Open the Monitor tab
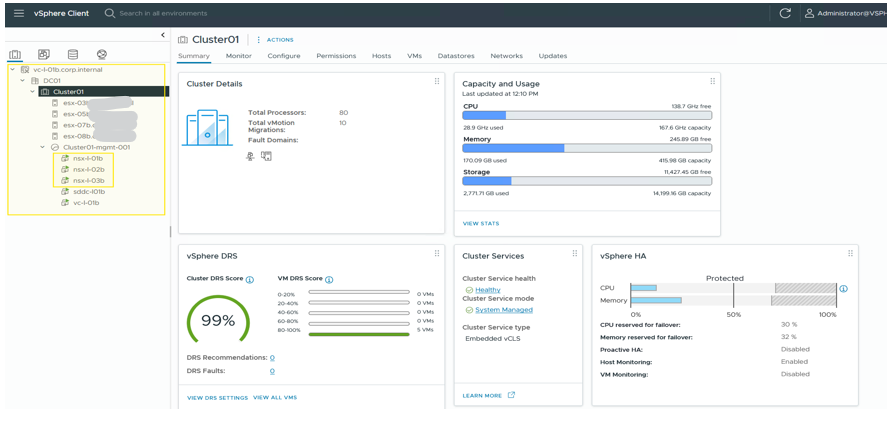The width and height of the screenshot is (894, 421). click(x=238, y=56)
